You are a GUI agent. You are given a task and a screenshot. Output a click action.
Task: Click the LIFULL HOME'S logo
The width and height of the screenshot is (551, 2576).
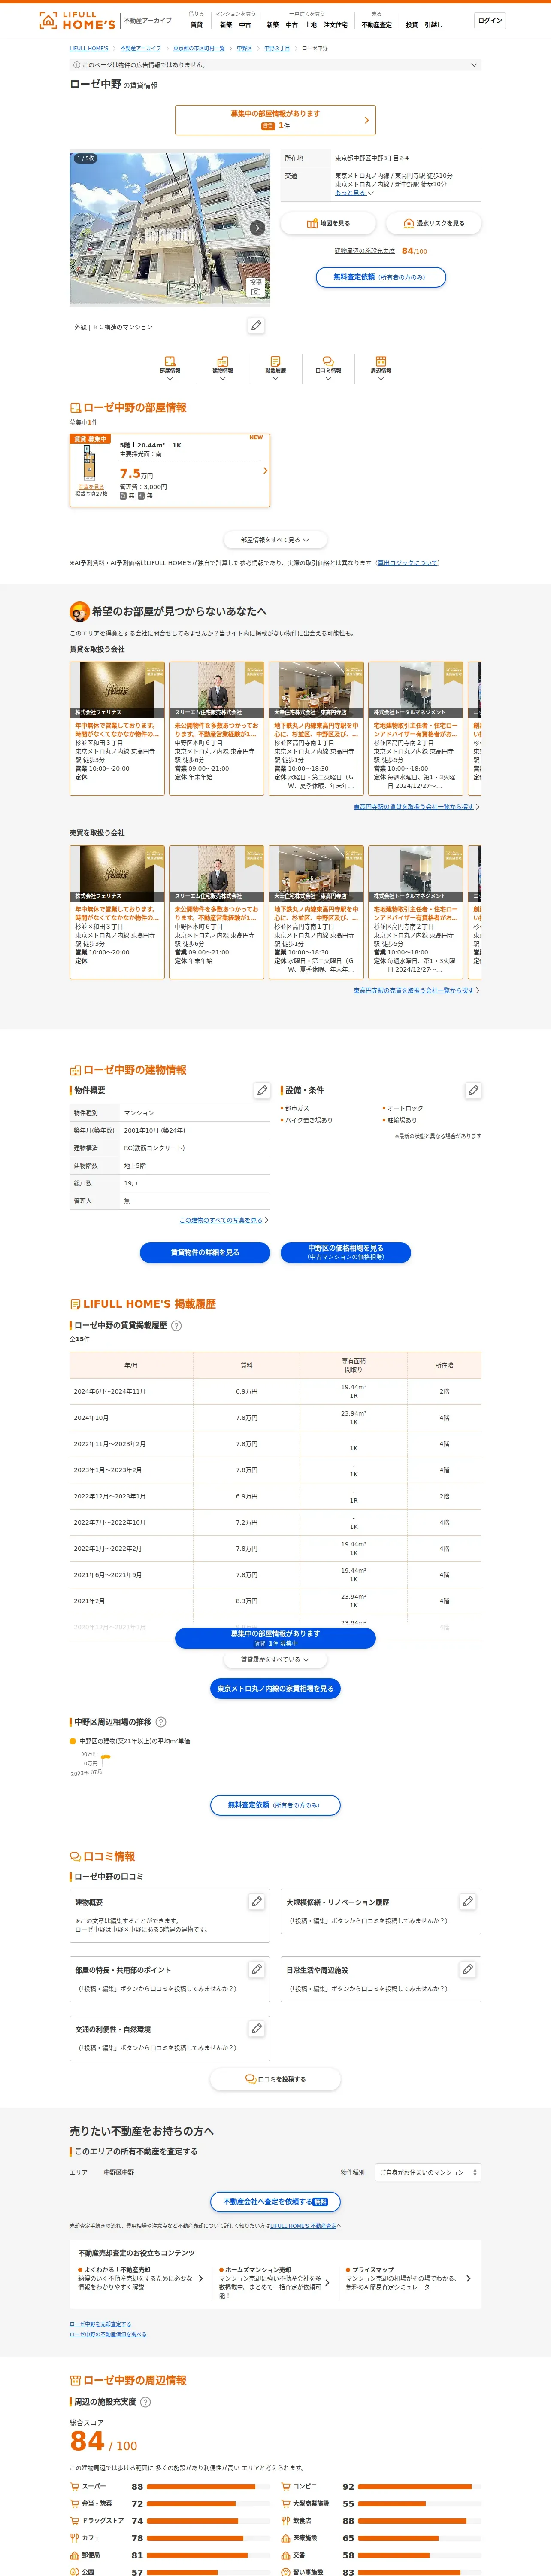(x=77, y=20)
